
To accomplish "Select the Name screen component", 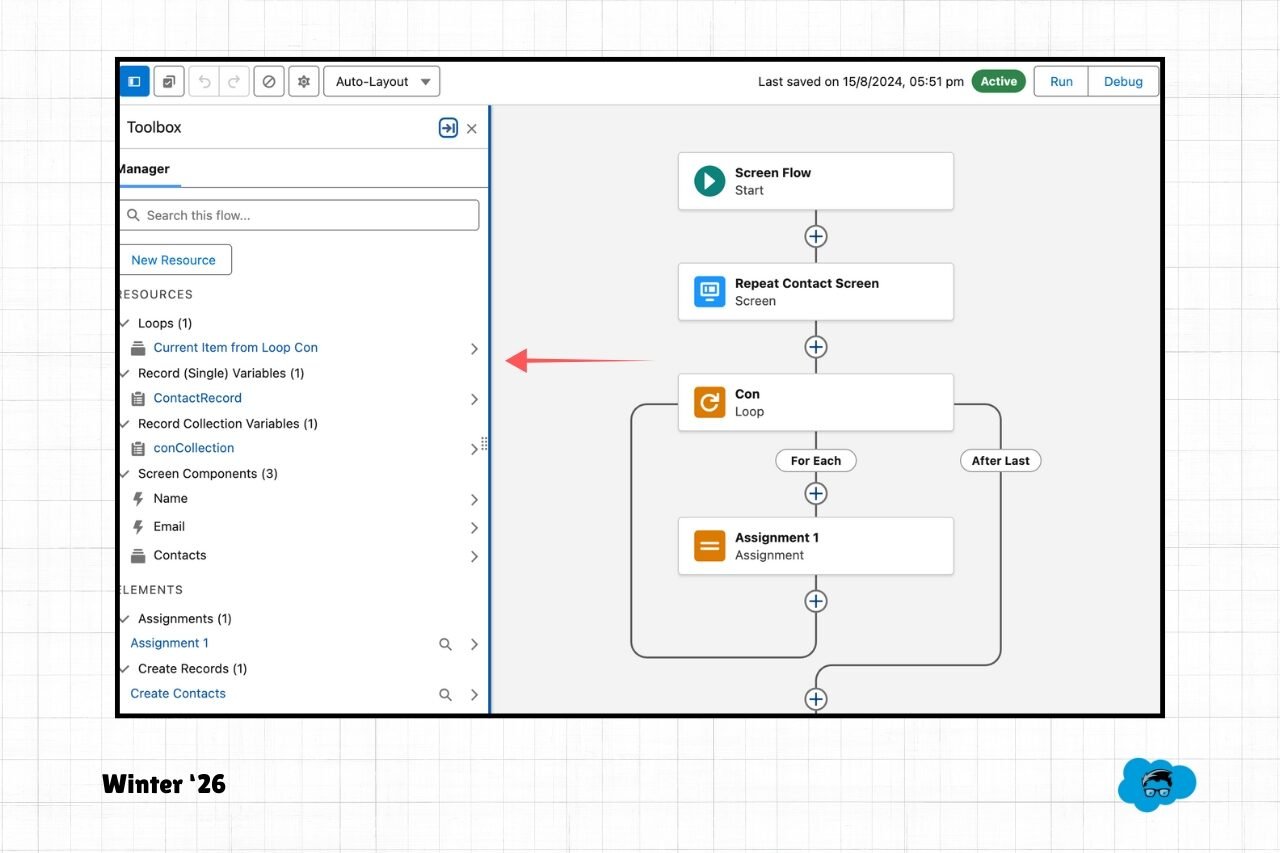I will point(171,498).
